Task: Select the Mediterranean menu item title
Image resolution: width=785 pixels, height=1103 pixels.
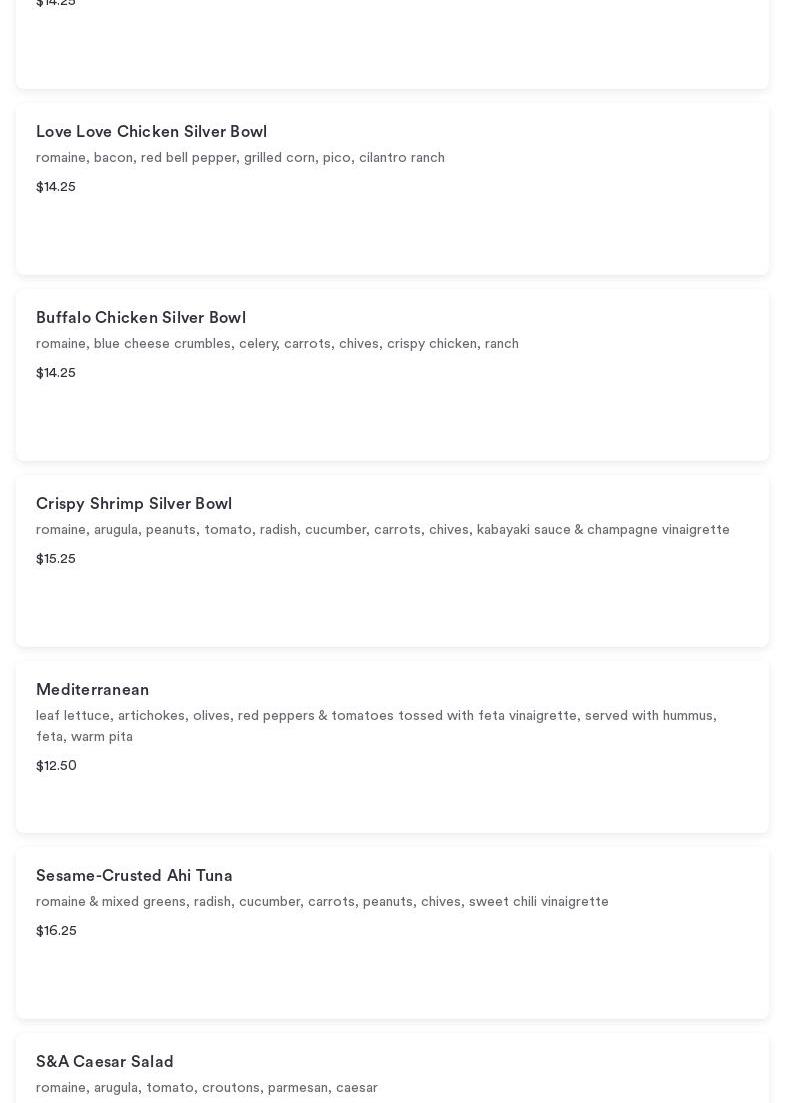Action: 93,690
